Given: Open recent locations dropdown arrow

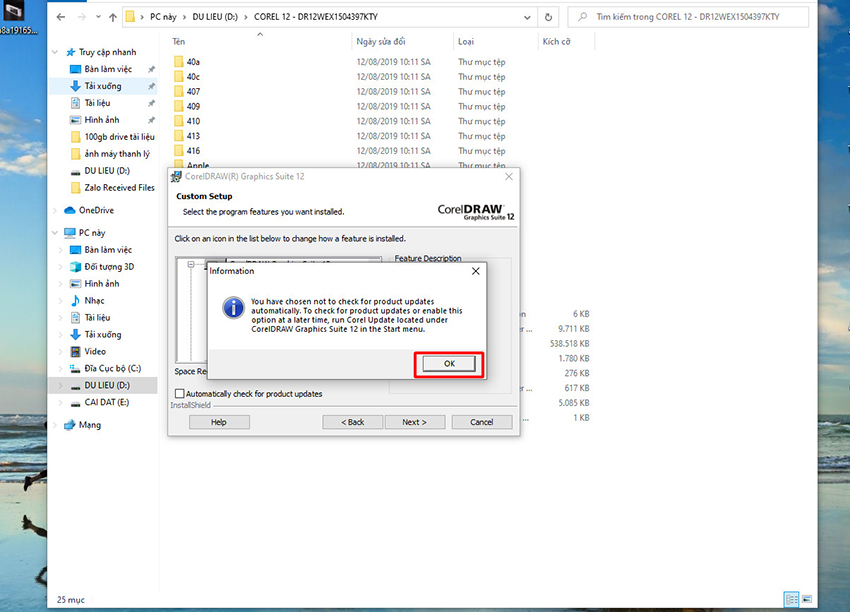Looking at the screenshot, I should pyautogui.click(x=98, y=17).
